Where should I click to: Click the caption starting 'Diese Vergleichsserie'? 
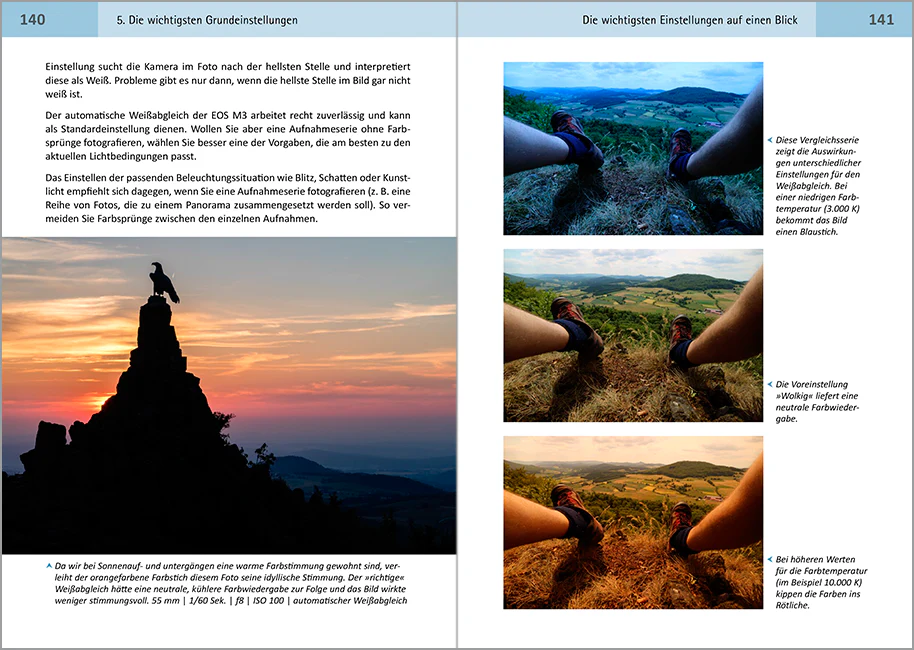[x=818, y=186]
